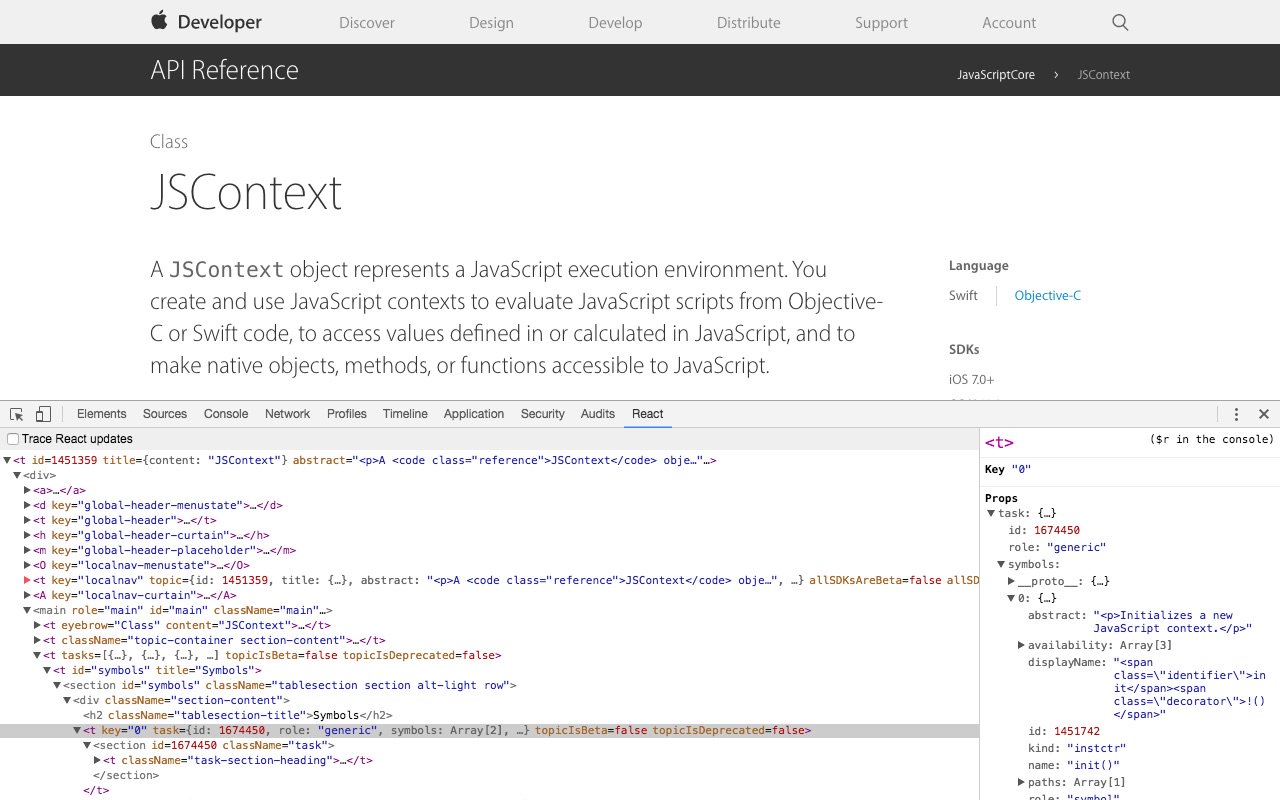1280x800 pixels.
Task: Toggle the device toolbar icon
Action: tap(43, 414)
